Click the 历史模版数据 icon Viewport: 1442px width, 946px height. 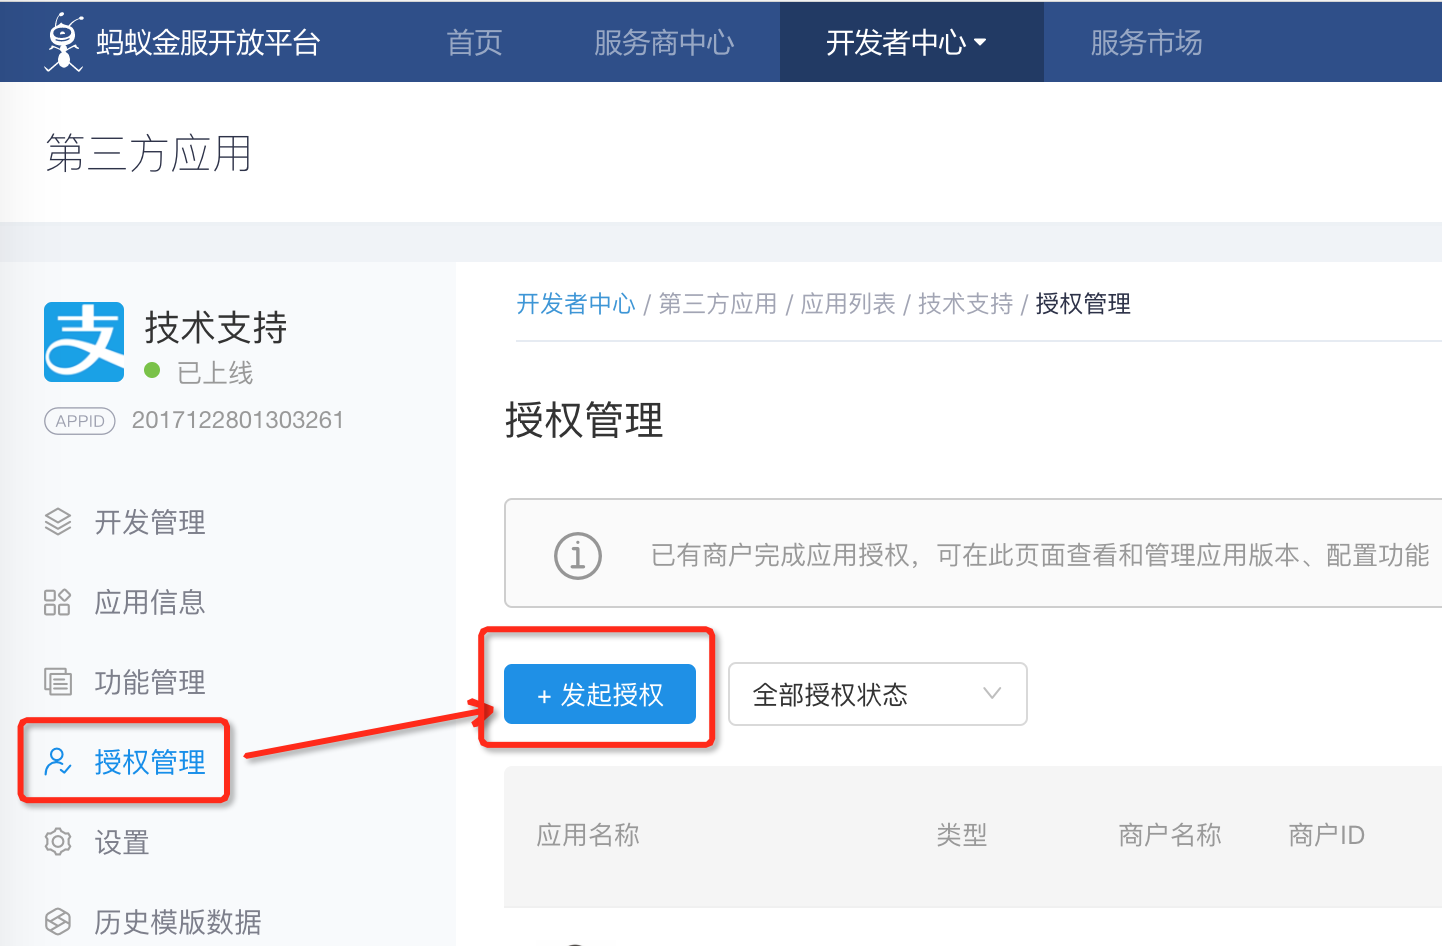click(x=58, y=921)
